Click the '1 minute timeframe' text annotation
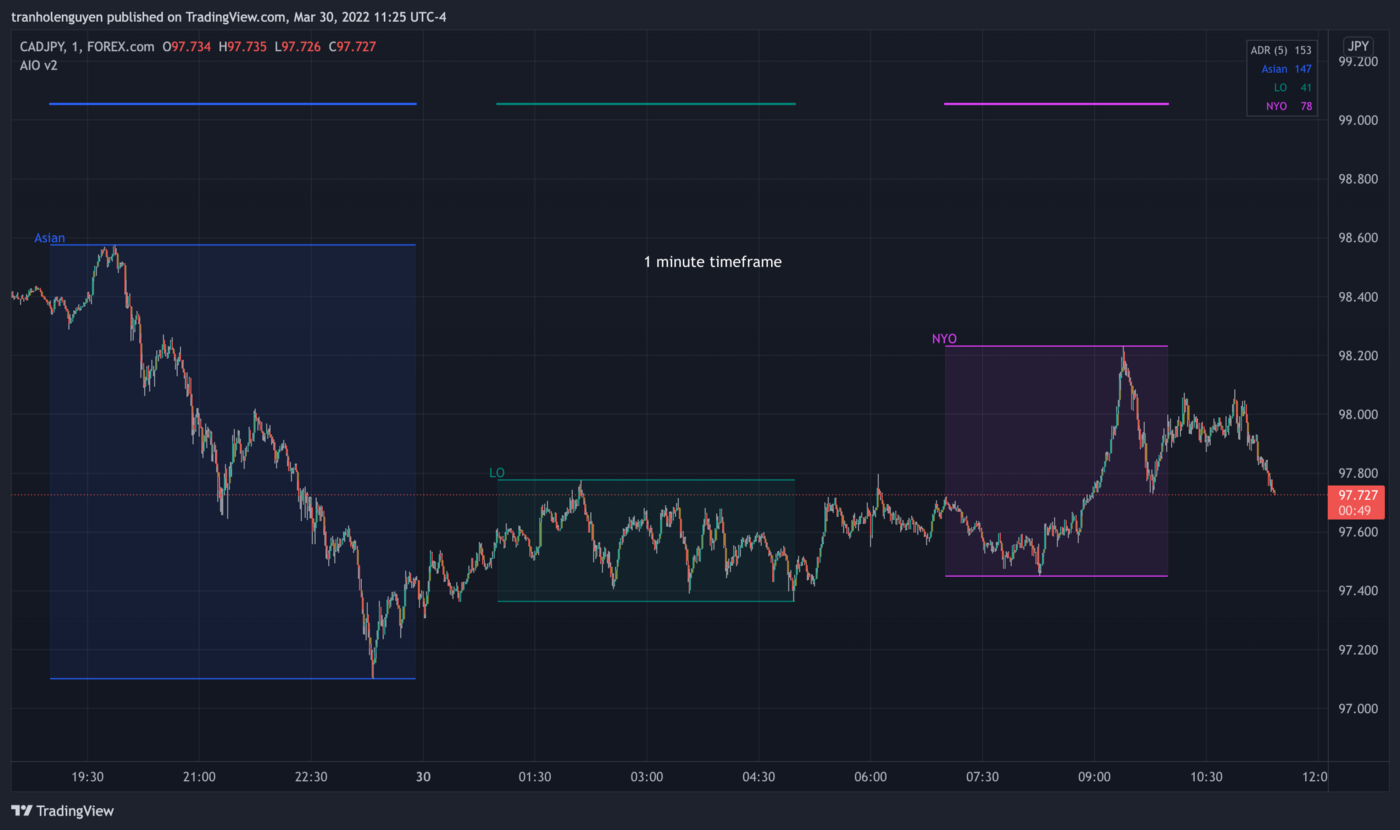The height and width of the screenshot is (830, 1400). pos(713,261)
